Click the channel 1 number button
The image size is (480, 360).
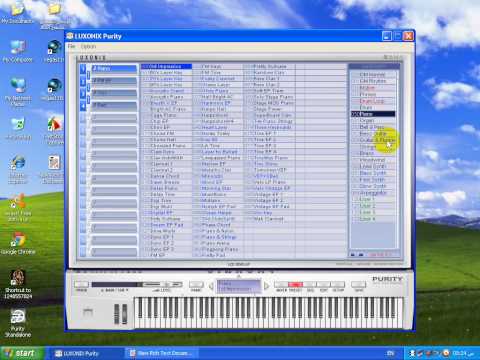(x=83, y=69)
